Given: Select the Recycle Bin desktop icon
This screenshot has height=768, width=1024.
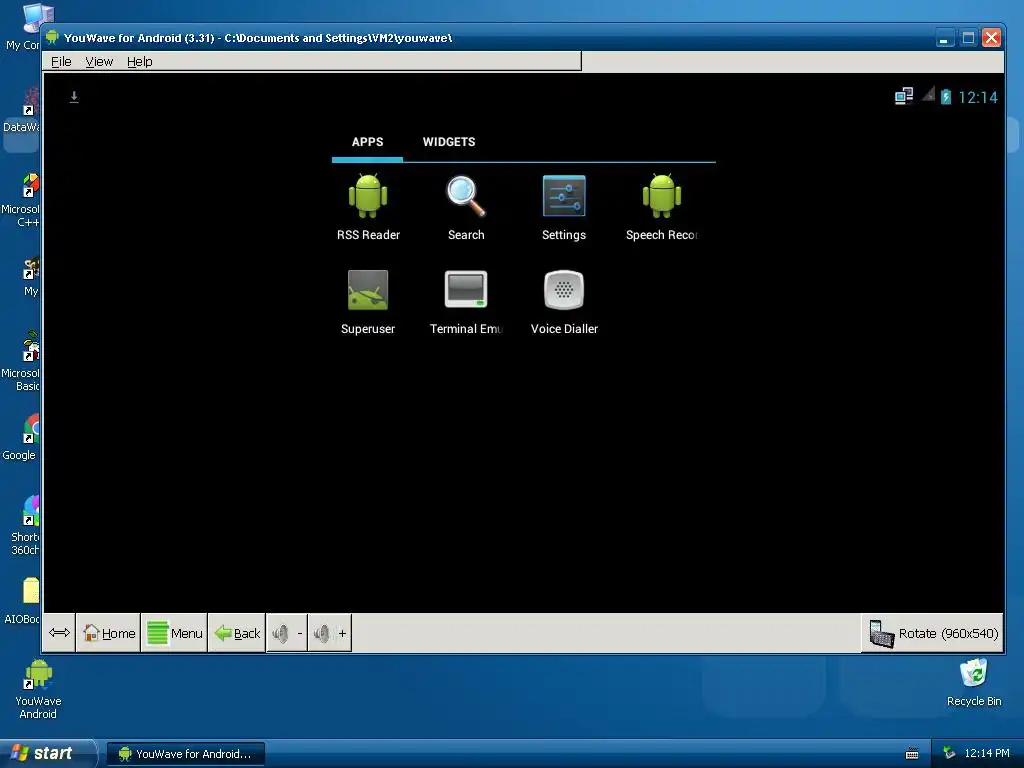Looking at the screenshot, I should coord(974,682).
